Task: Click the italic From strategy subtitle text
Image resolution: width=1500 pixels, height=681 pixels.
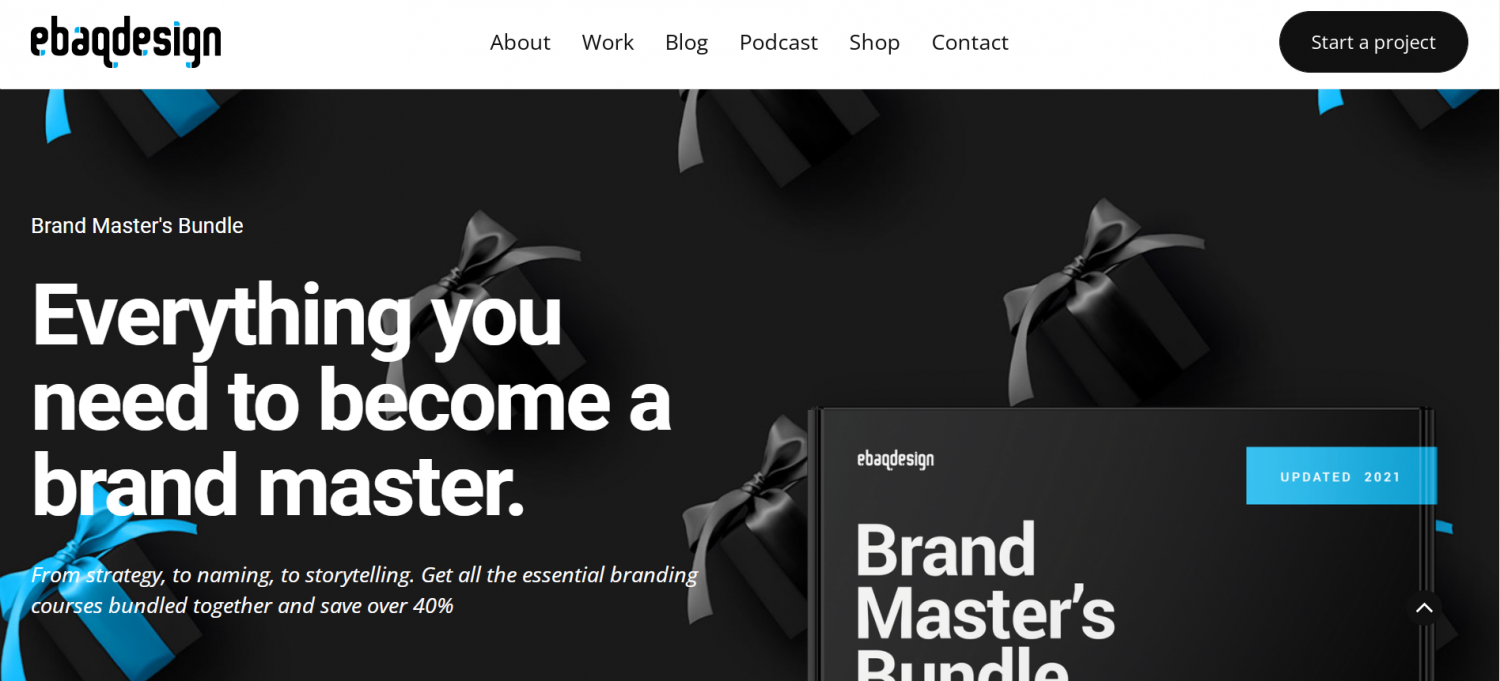Action: (364, 590)
